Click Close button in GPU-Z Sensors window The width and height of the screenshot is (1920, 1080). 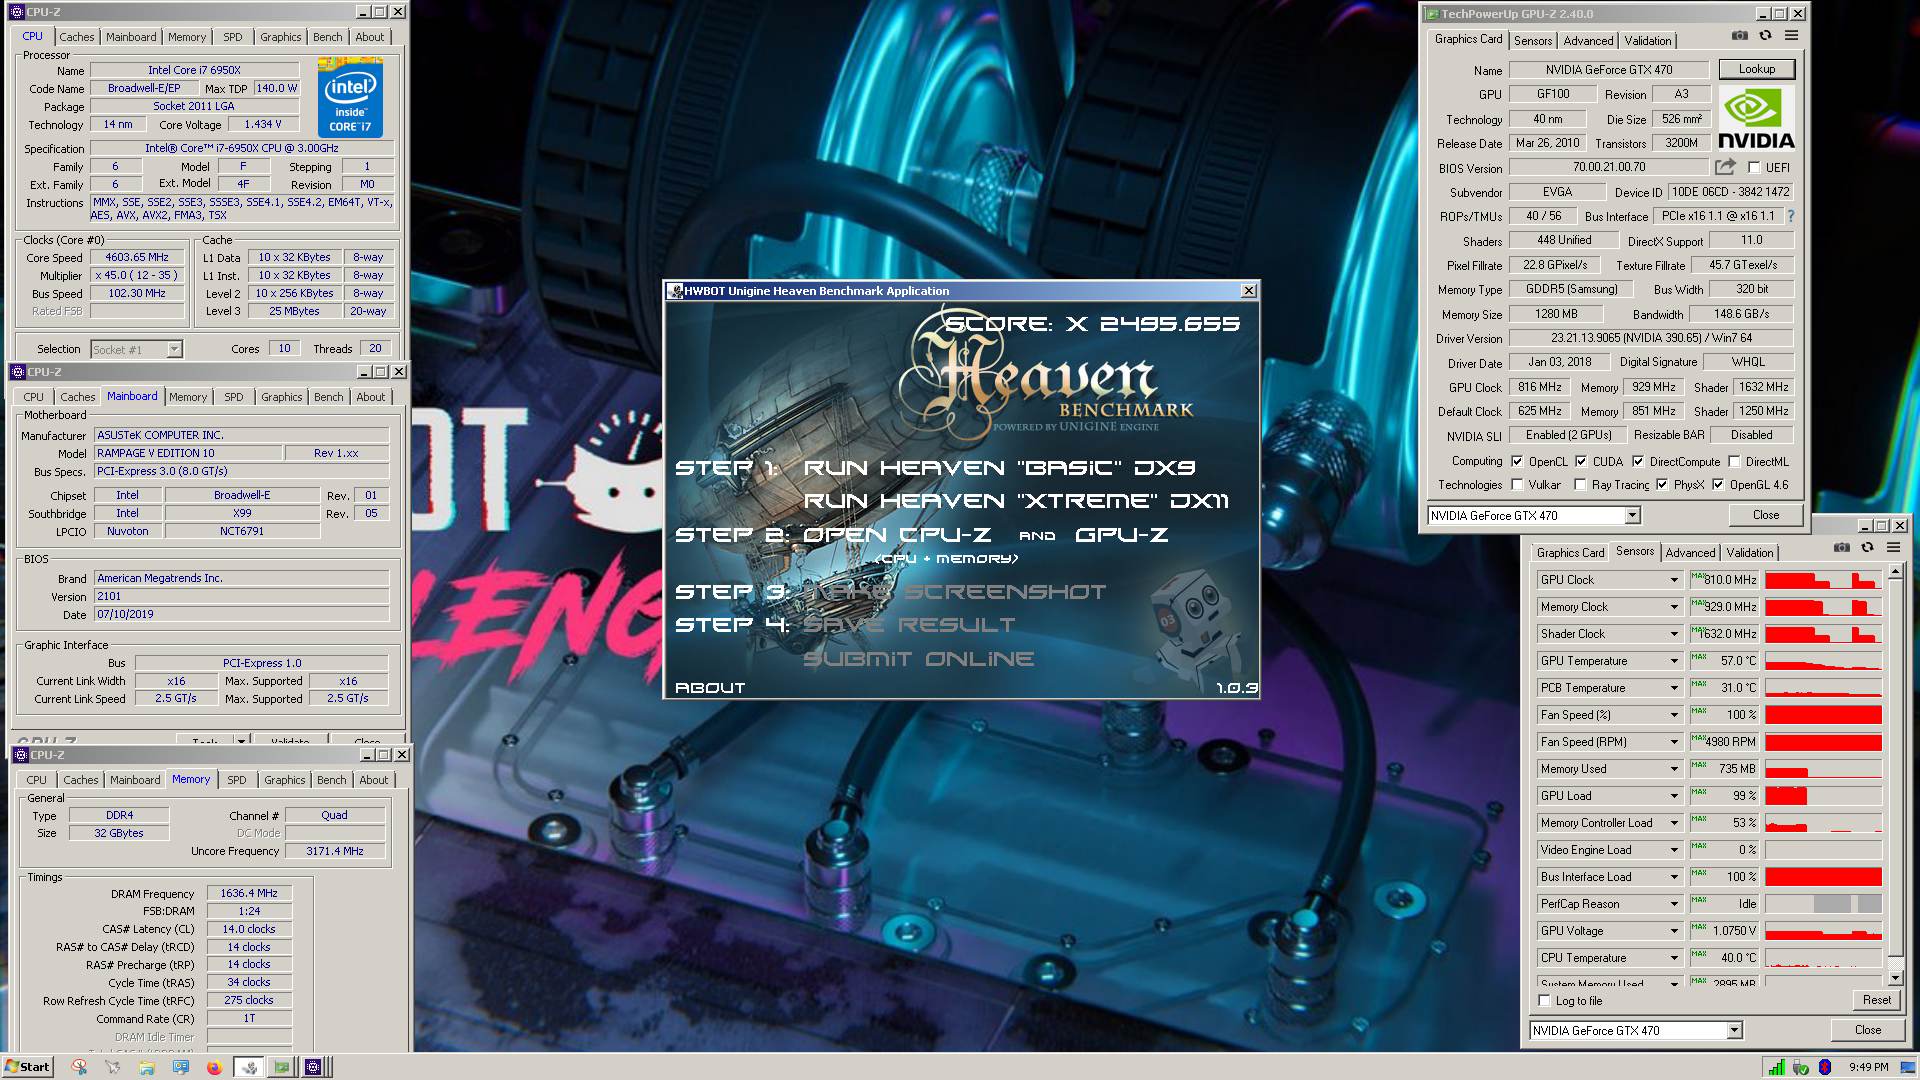click(1867, 1030)
